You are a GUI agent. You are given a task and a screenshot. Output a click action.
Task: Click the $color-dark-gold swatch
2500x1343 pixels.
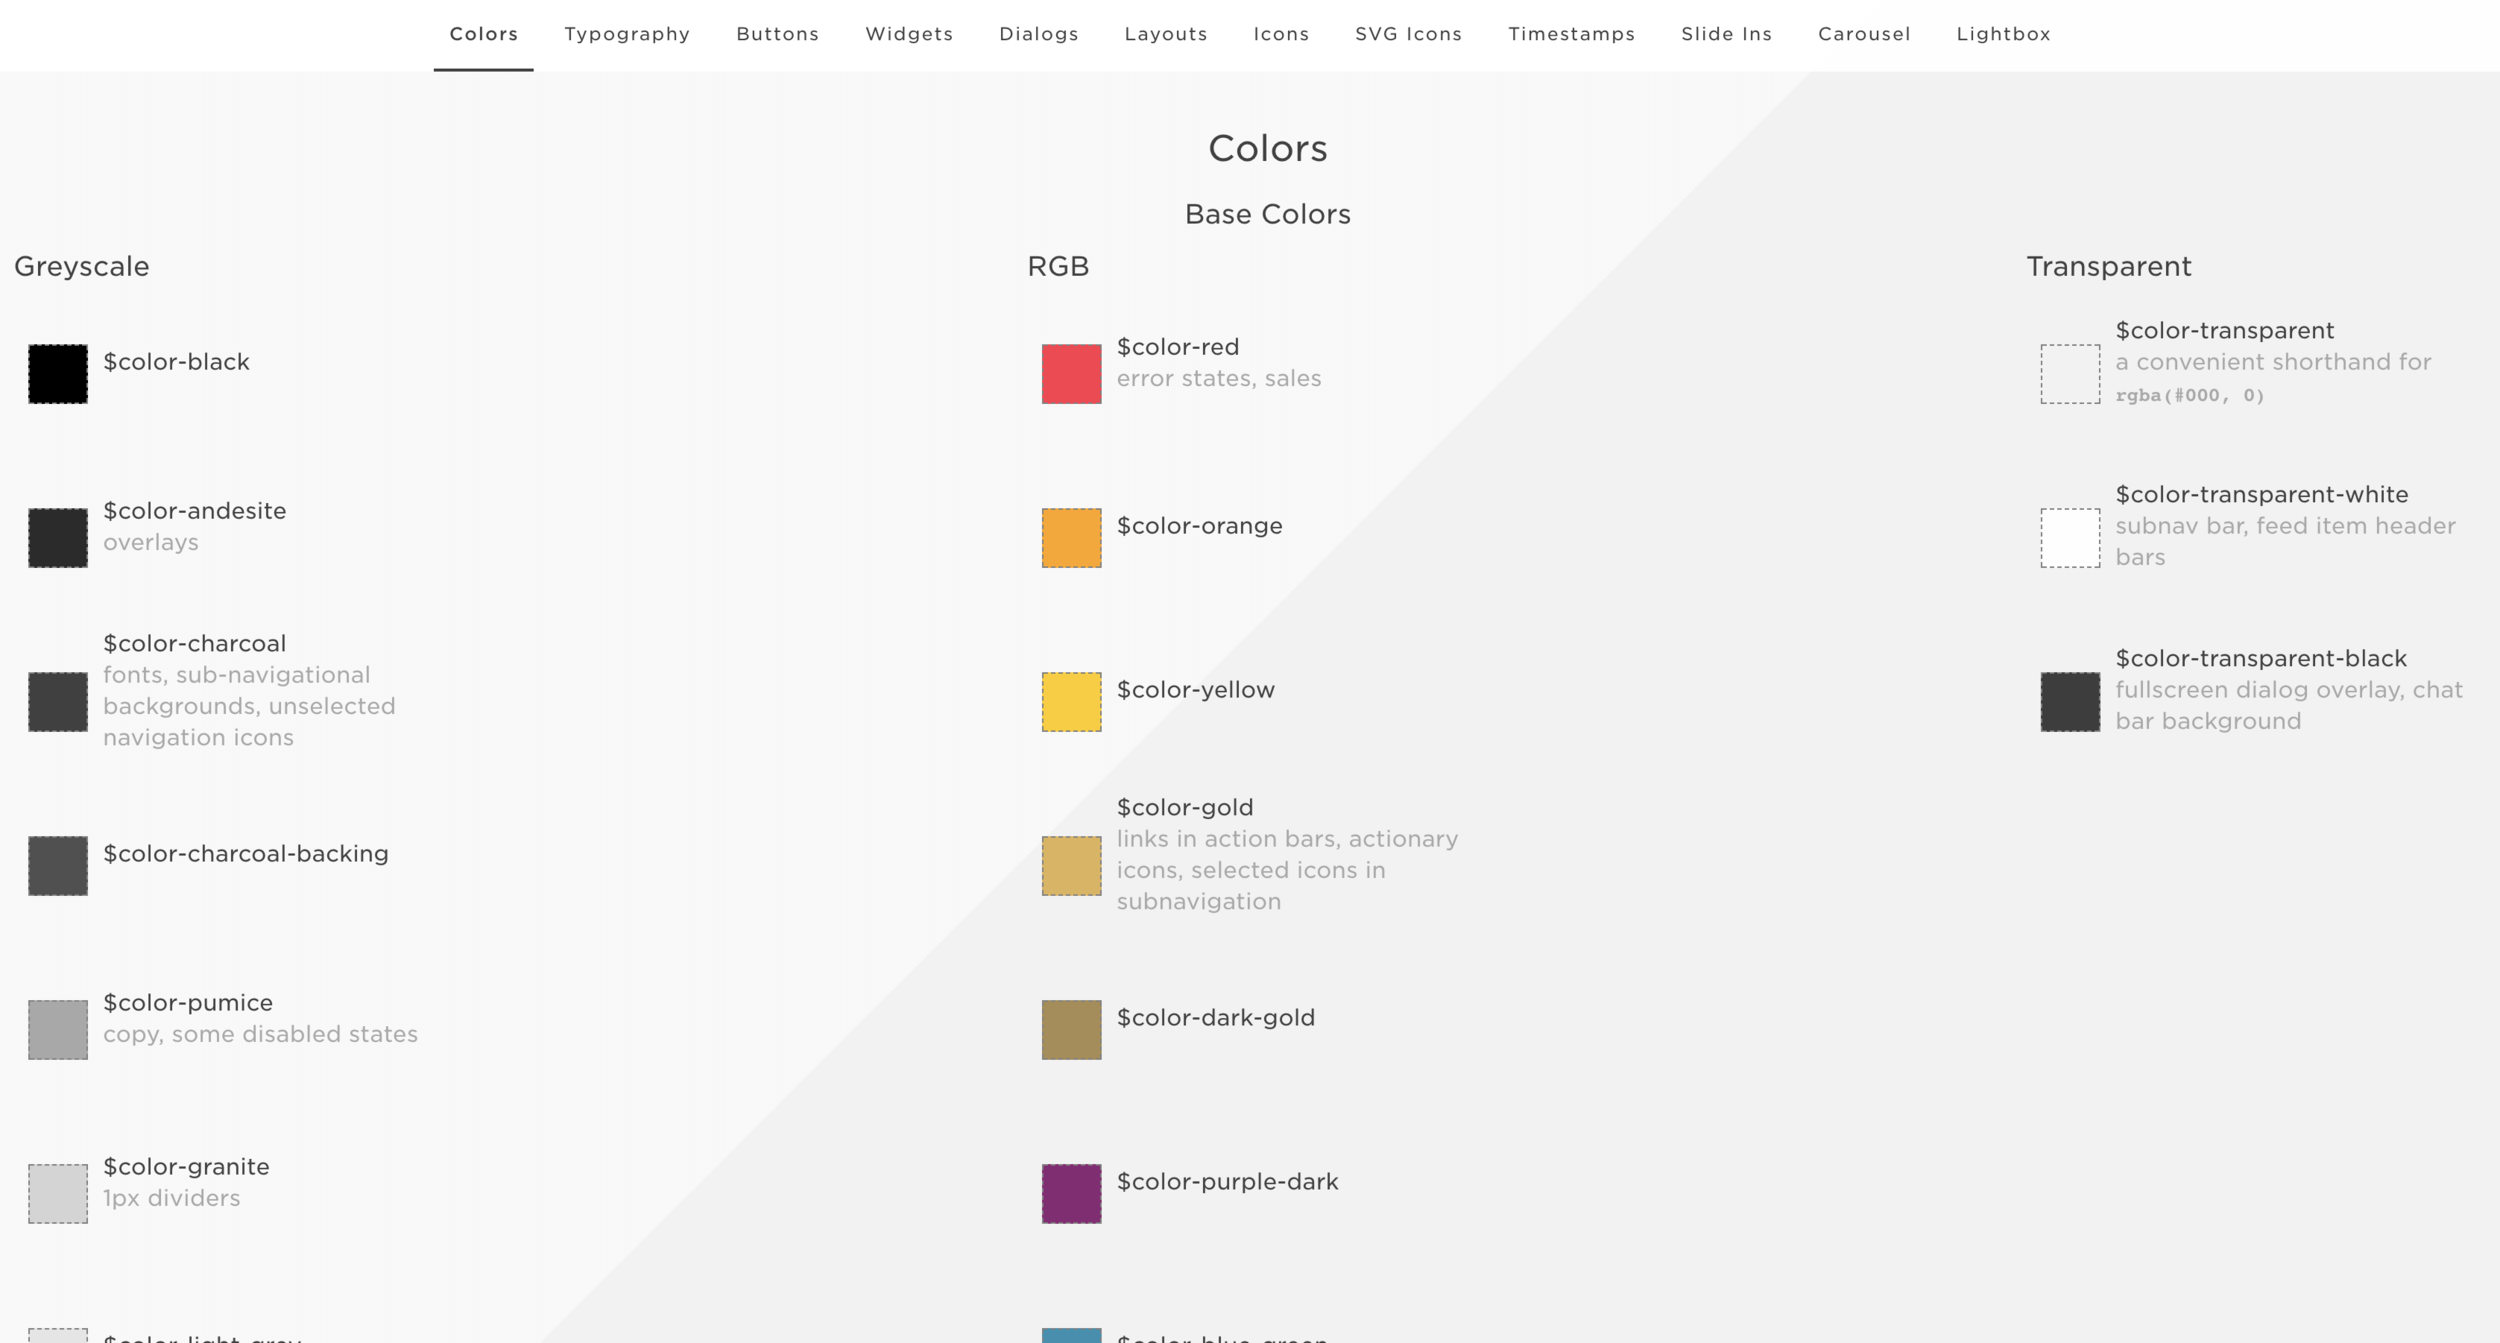[1071, 1030]
